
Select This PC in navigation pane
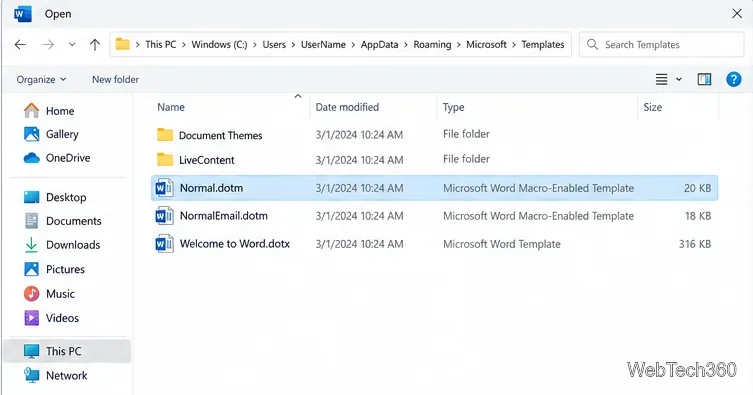coord(67,351)
